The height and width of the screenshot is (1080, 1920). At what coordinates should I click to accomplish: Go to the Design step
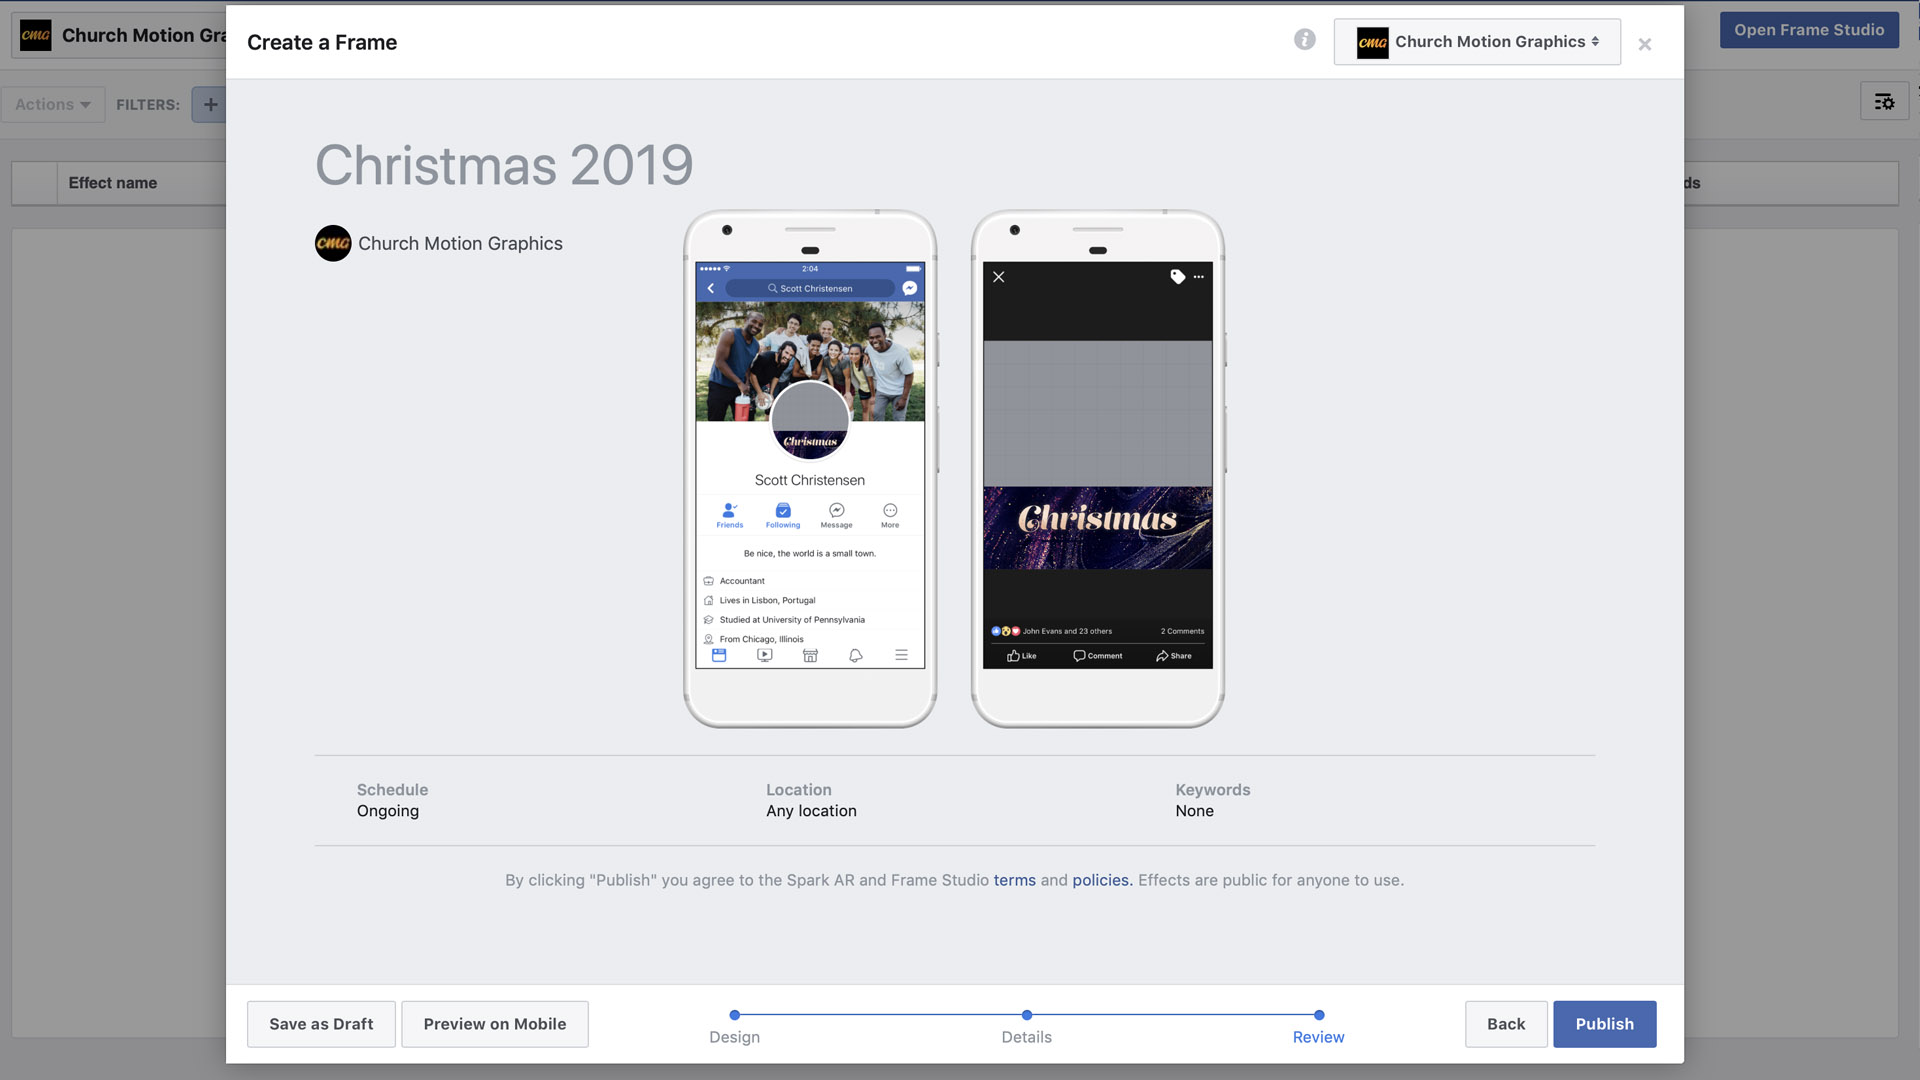coord(734,1037)
